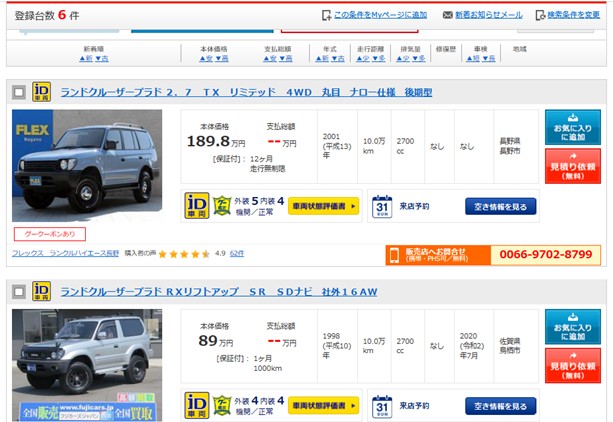Screen dimensions: 613x422
Task: Sort 支払総額 by ▼高 most expensive
Action: 286,58
